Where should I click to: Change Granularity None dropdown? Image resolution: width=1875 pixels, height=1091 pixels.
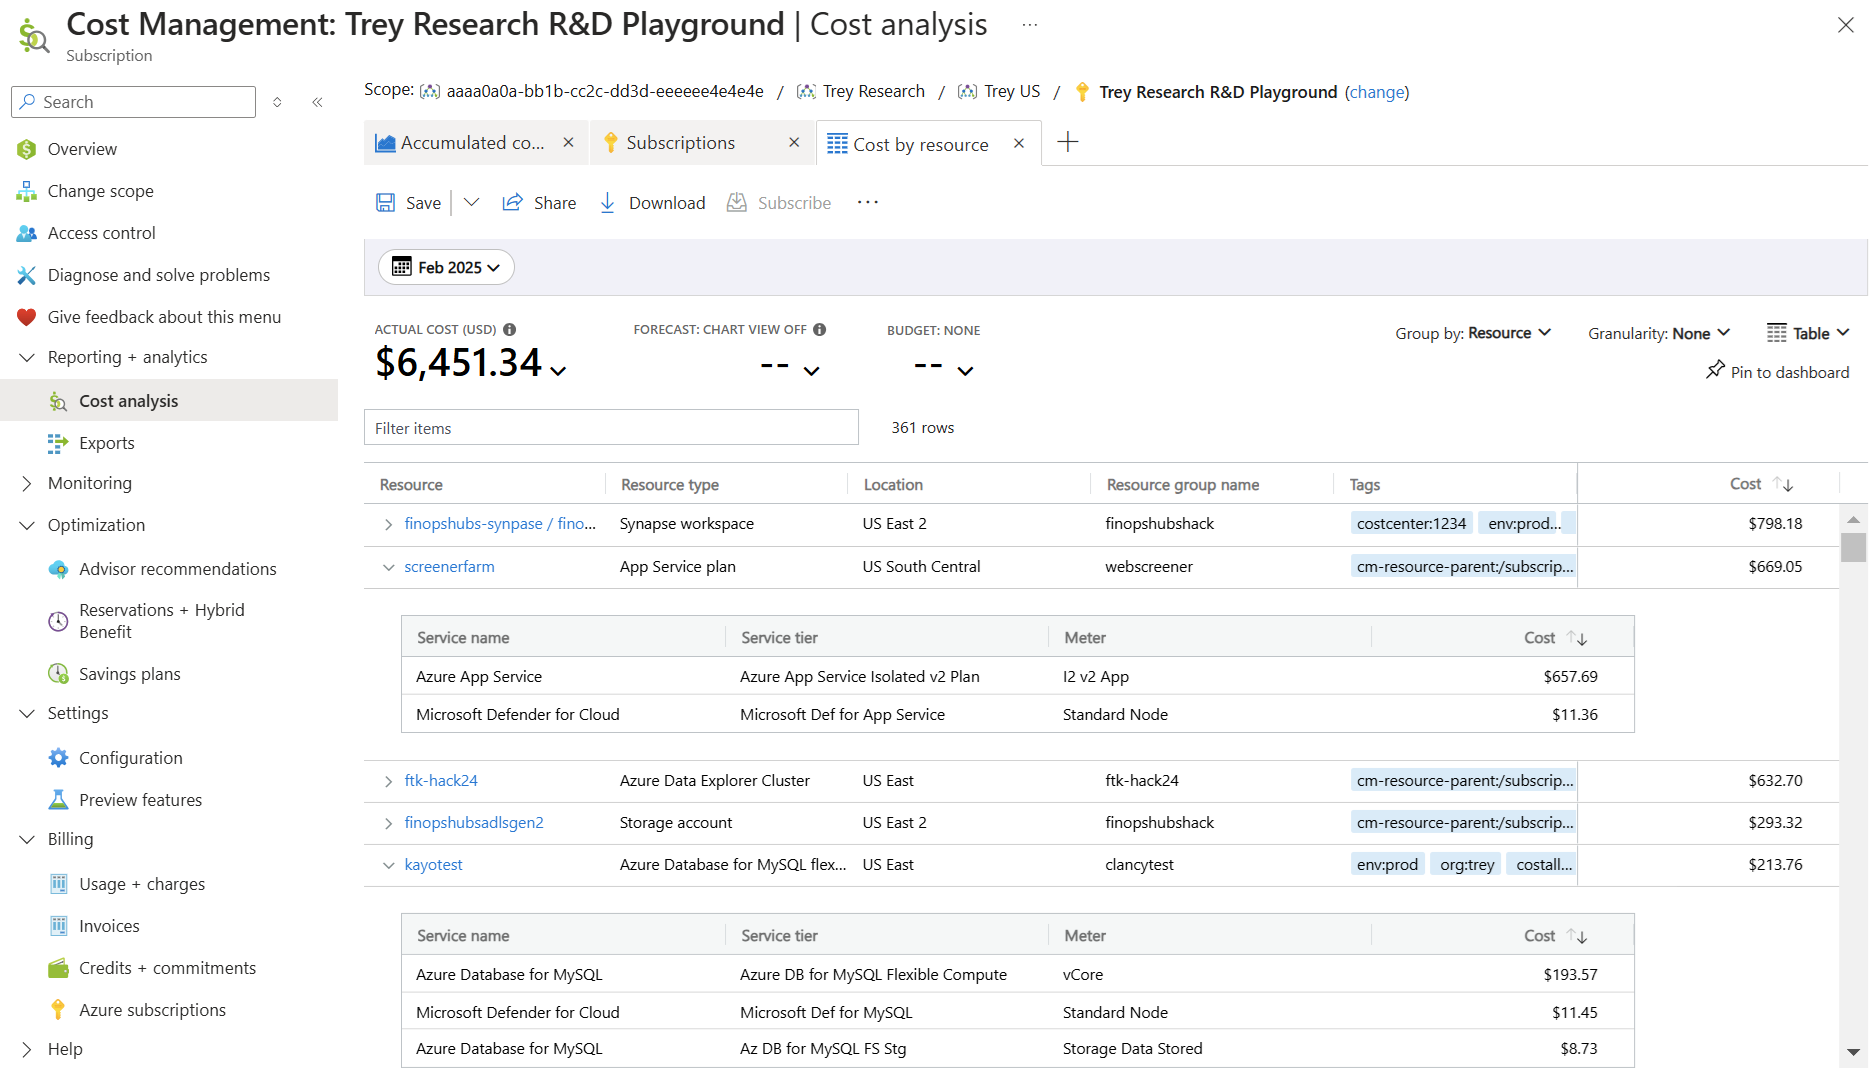click(1658, 333)
